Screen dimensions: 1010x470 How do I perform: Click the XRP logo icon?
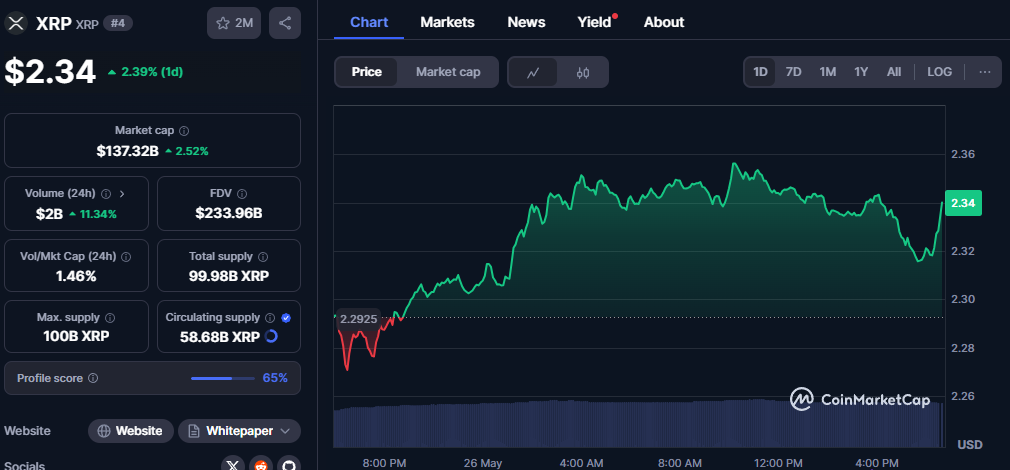point(15,23)
